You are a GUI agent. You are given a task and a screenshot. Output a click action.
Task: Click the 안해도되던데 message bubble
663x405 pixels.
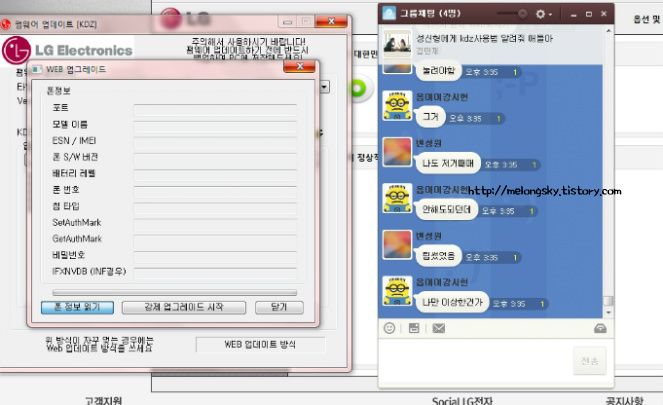coord(446,210)
